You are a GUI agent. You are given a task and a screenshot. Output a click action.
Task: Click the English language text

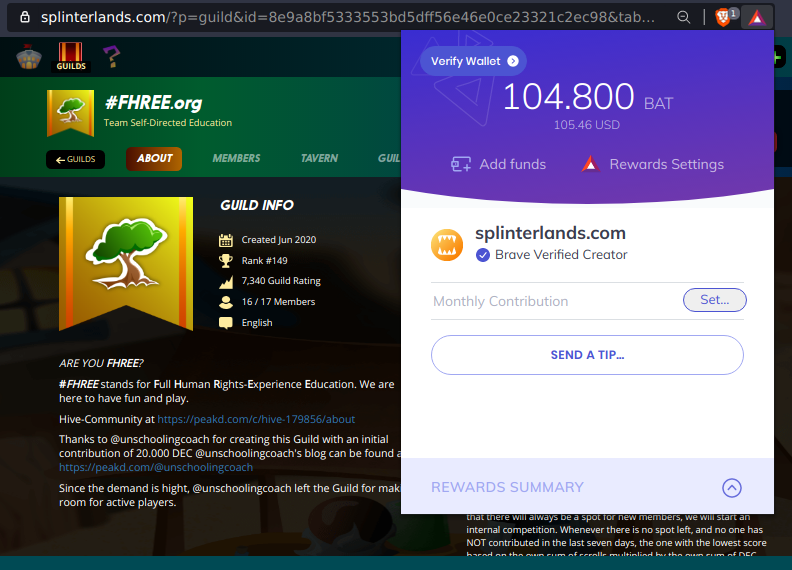pos(257,323)
